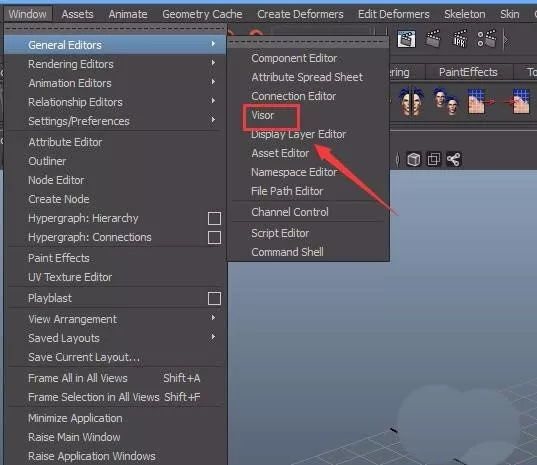
Task: Click the IPR render clapperboard icon
Action: coord(460,38)
